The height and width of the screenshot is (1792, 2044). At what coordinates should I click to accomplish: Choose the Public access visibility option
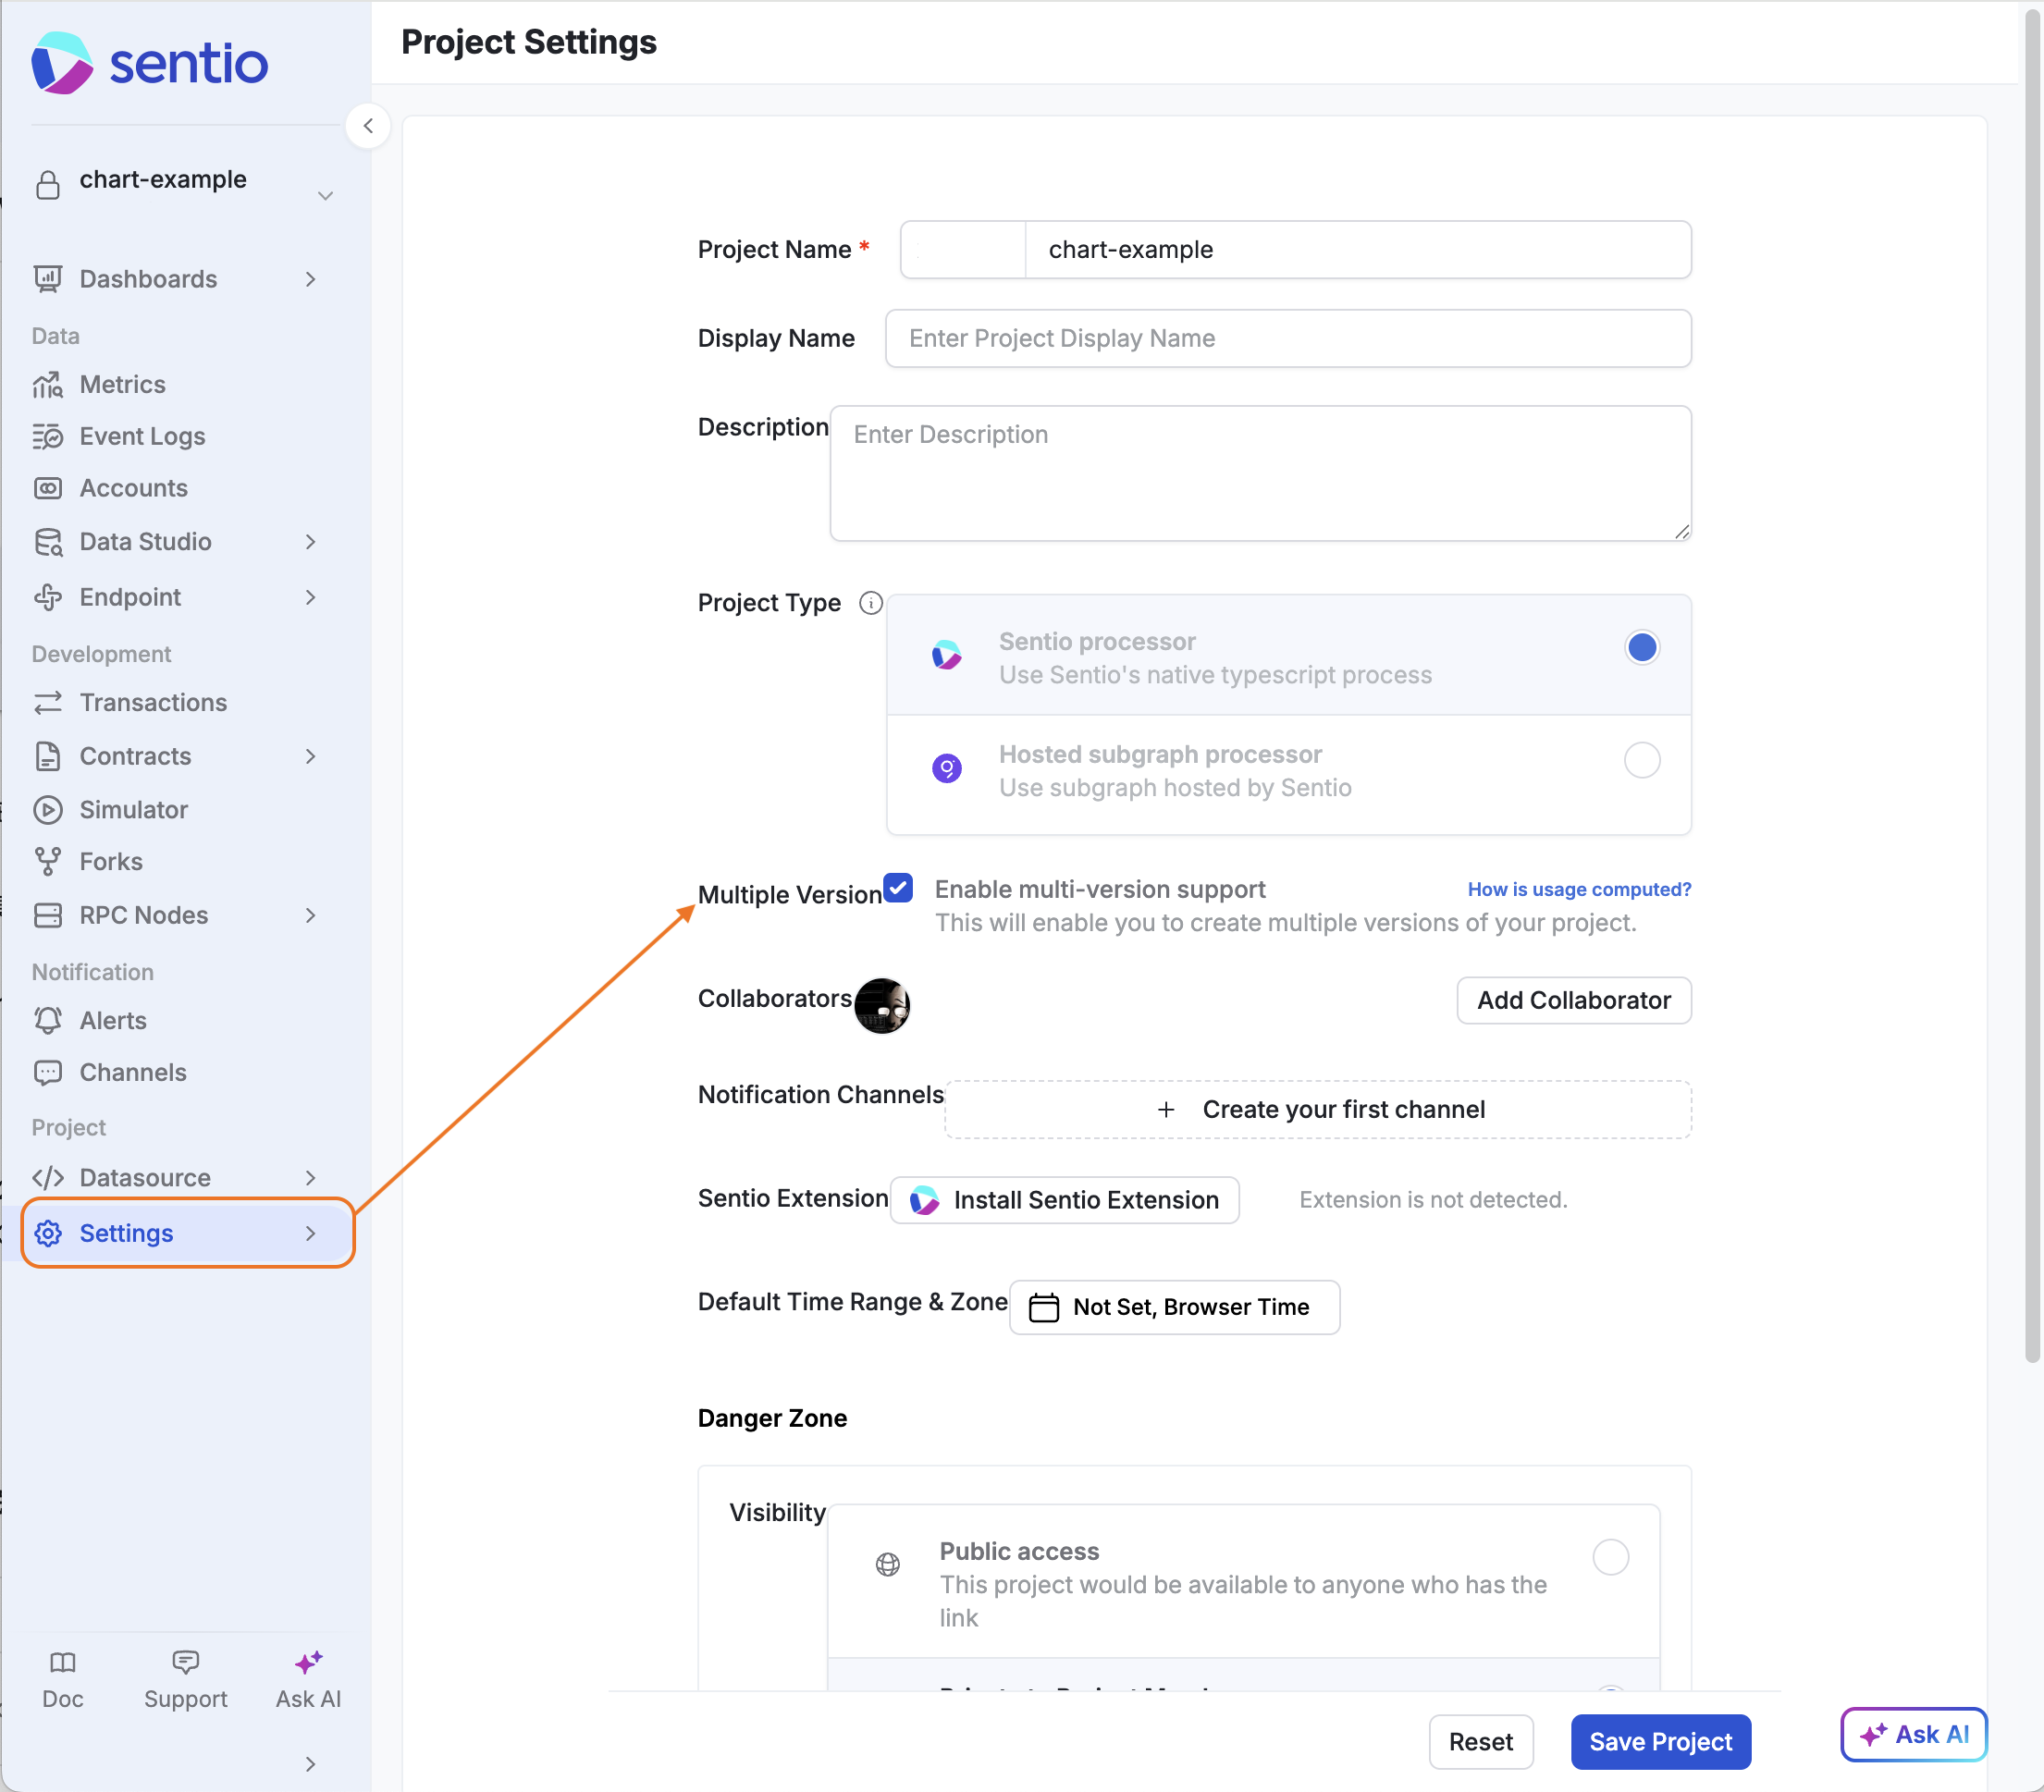coord(1610,1556)
